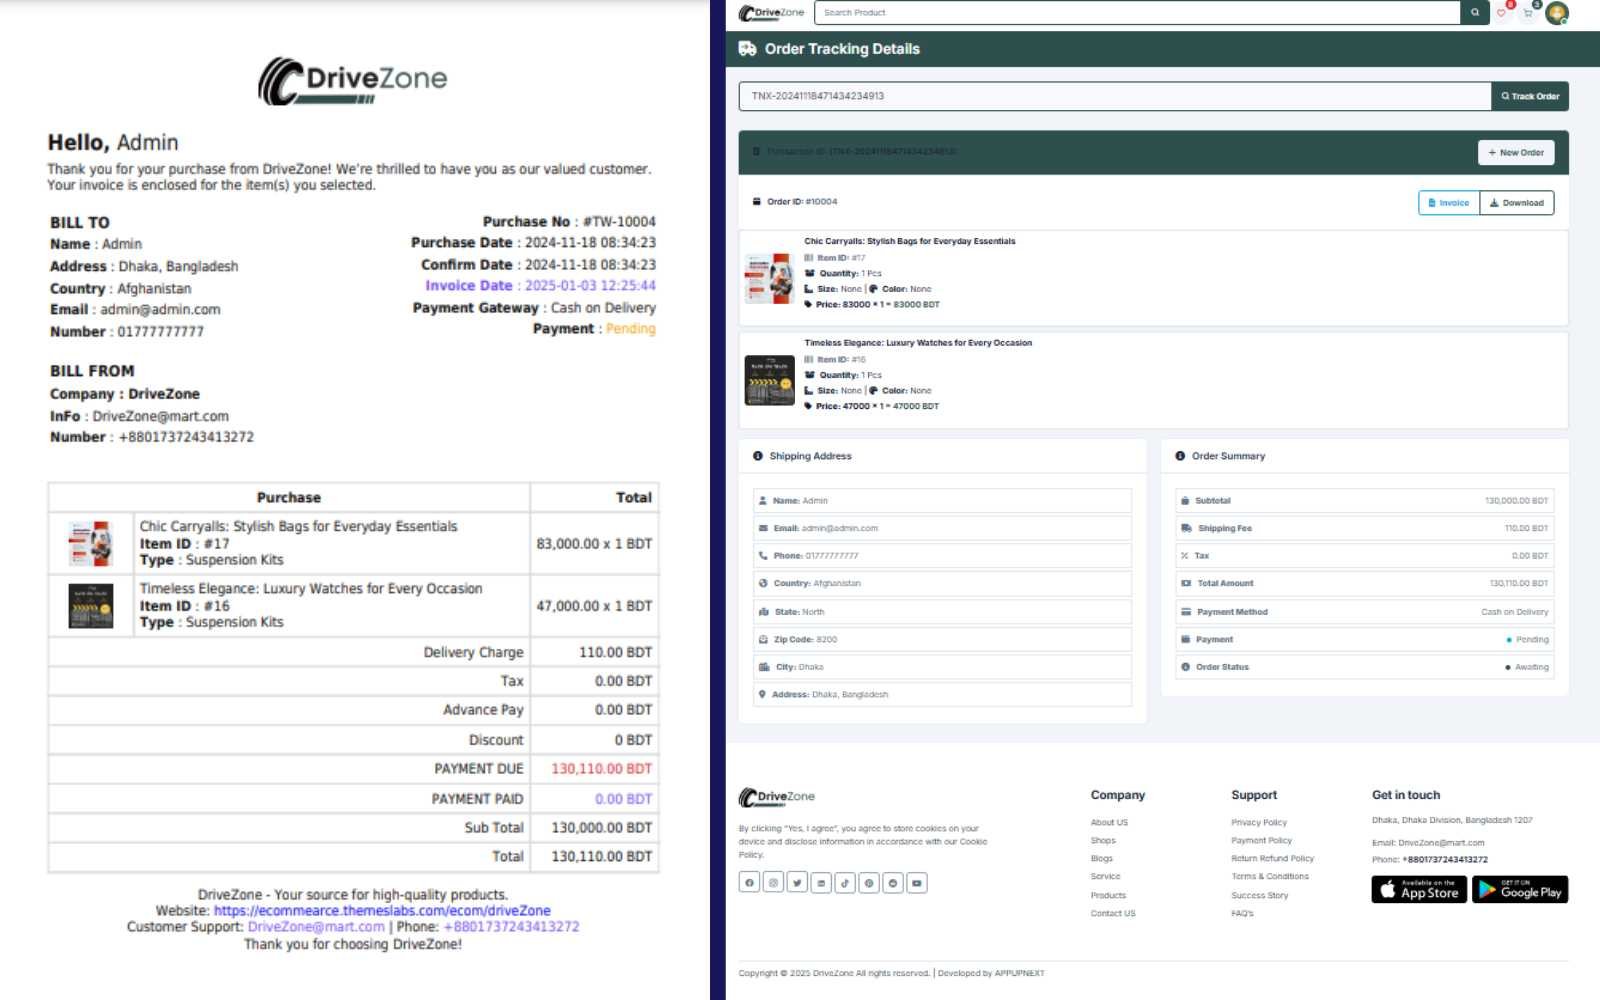
Task: Open Shops footer link
Action: (1103, 841)
